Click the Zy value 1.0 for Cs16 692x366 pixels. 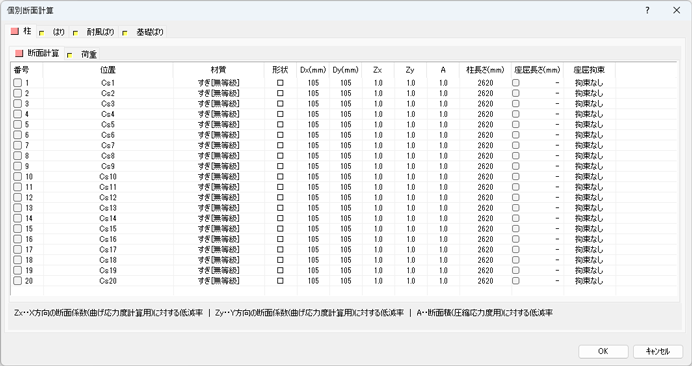click(411, 239)
